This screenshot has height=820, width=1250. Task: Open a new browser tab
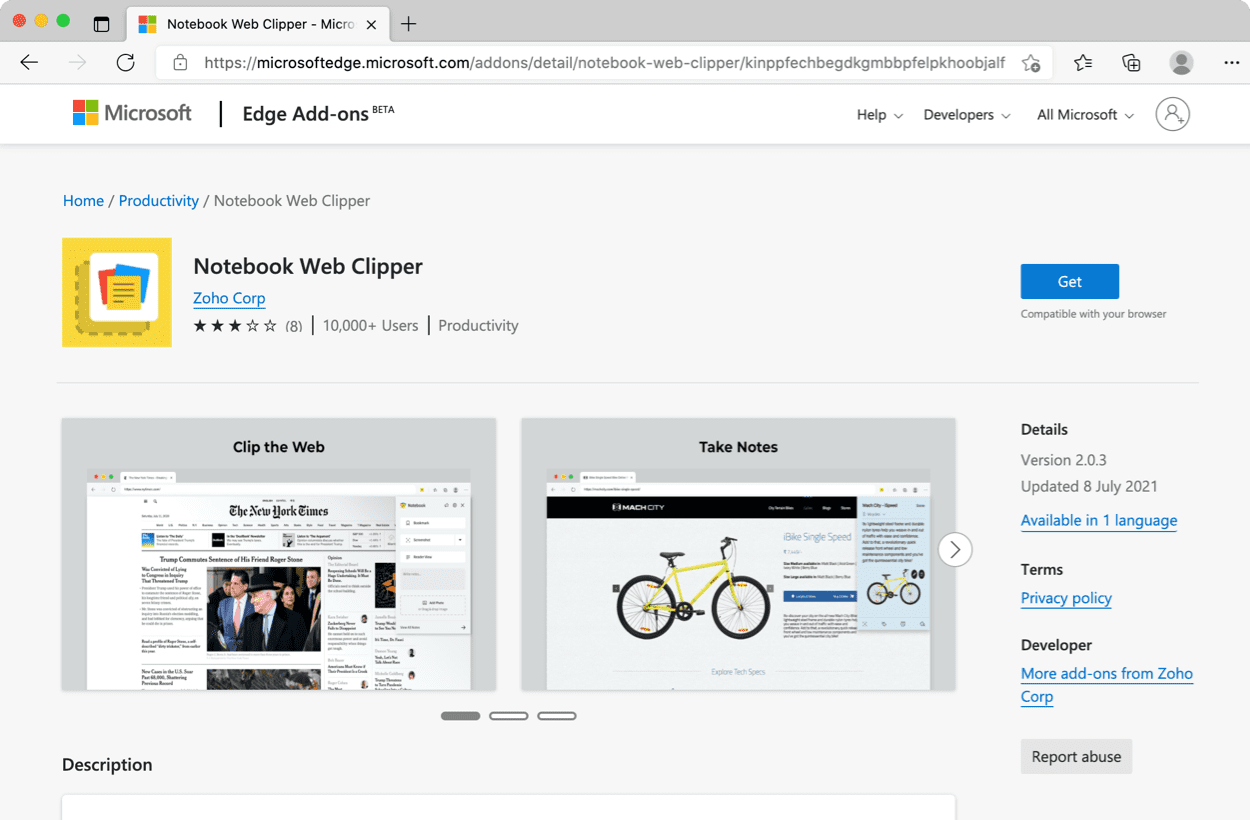(409, 22)
